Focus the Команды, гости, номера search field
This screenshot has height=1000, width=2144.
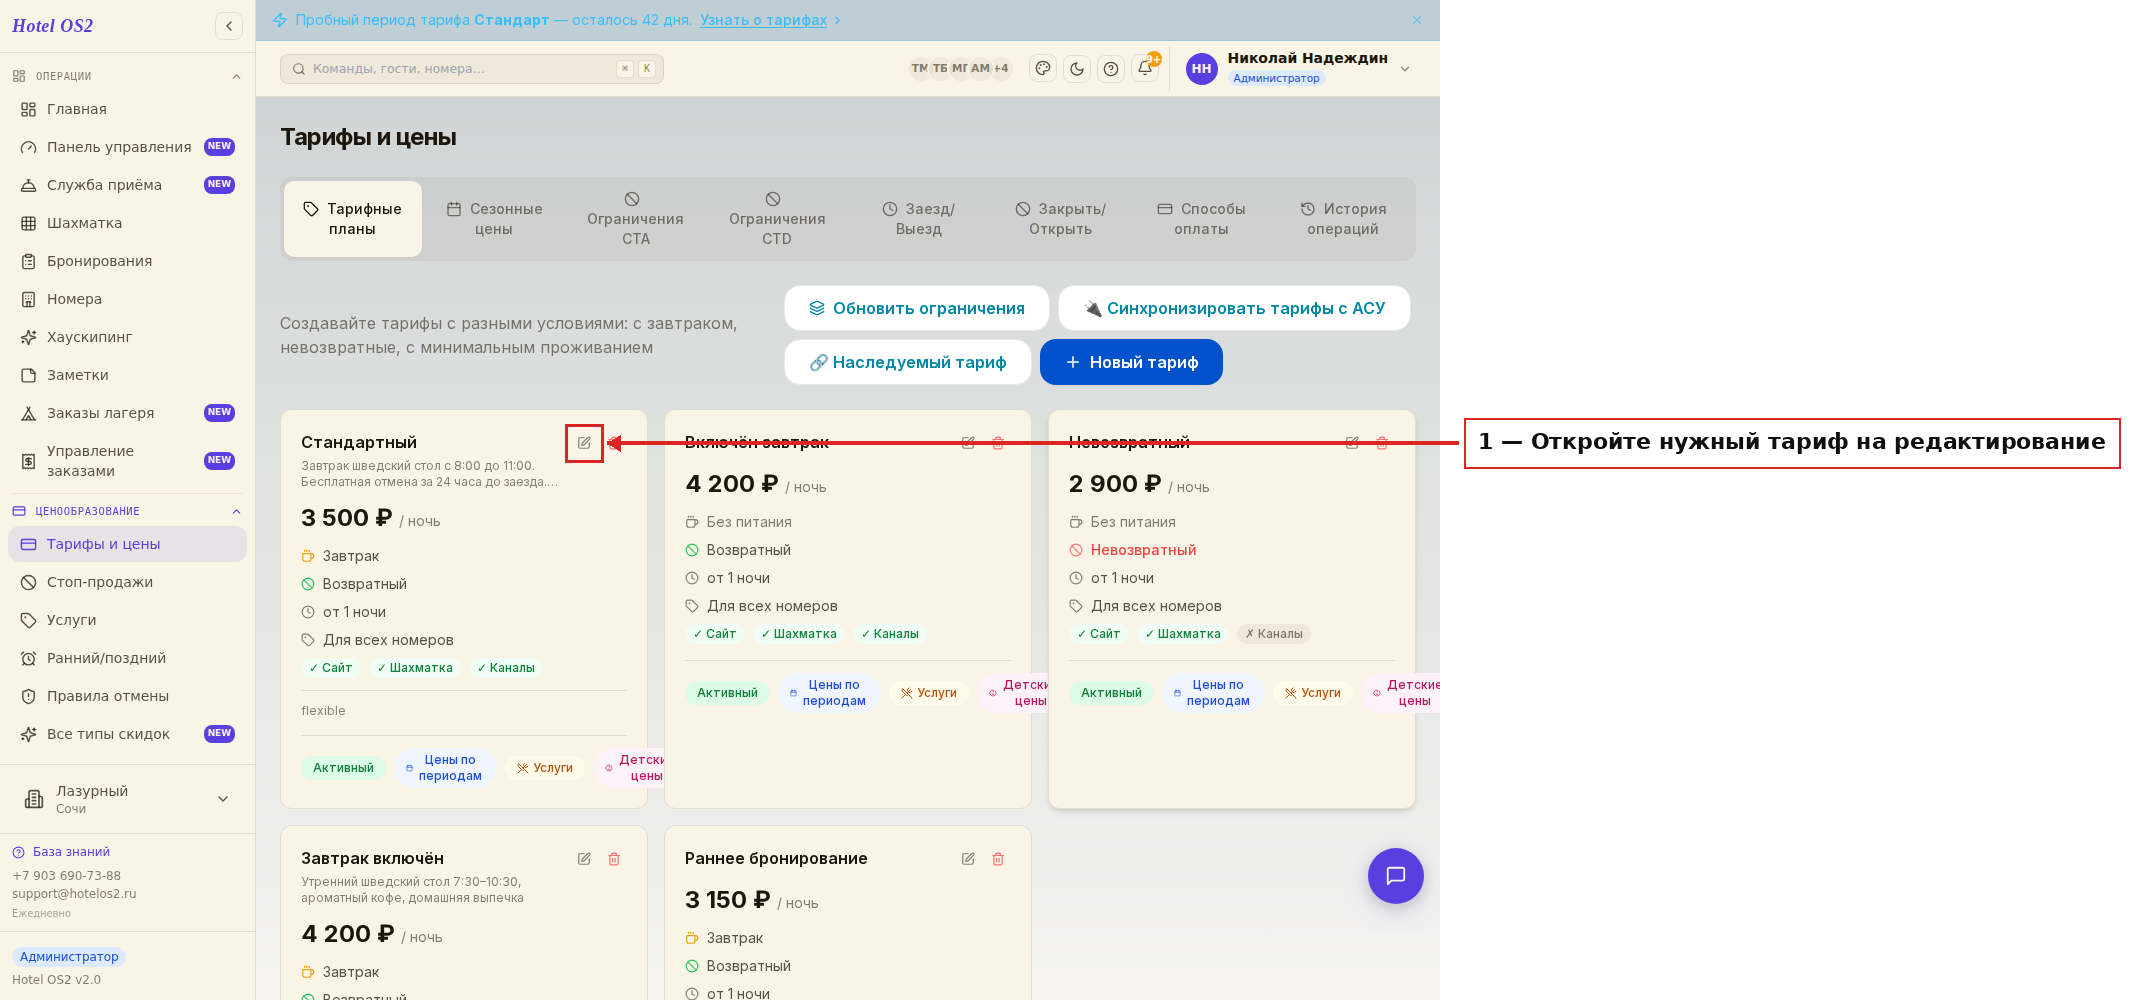click(472, 68)
